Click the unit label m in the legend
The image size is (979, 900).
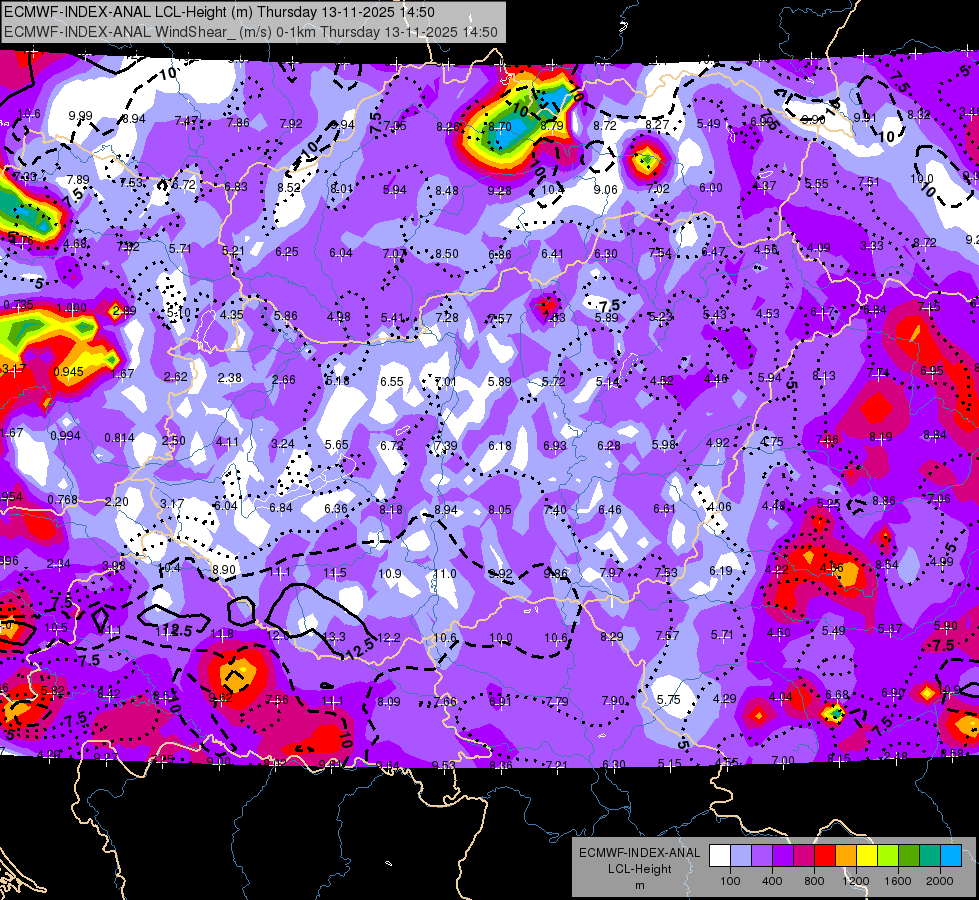click(x=639, y=886)
